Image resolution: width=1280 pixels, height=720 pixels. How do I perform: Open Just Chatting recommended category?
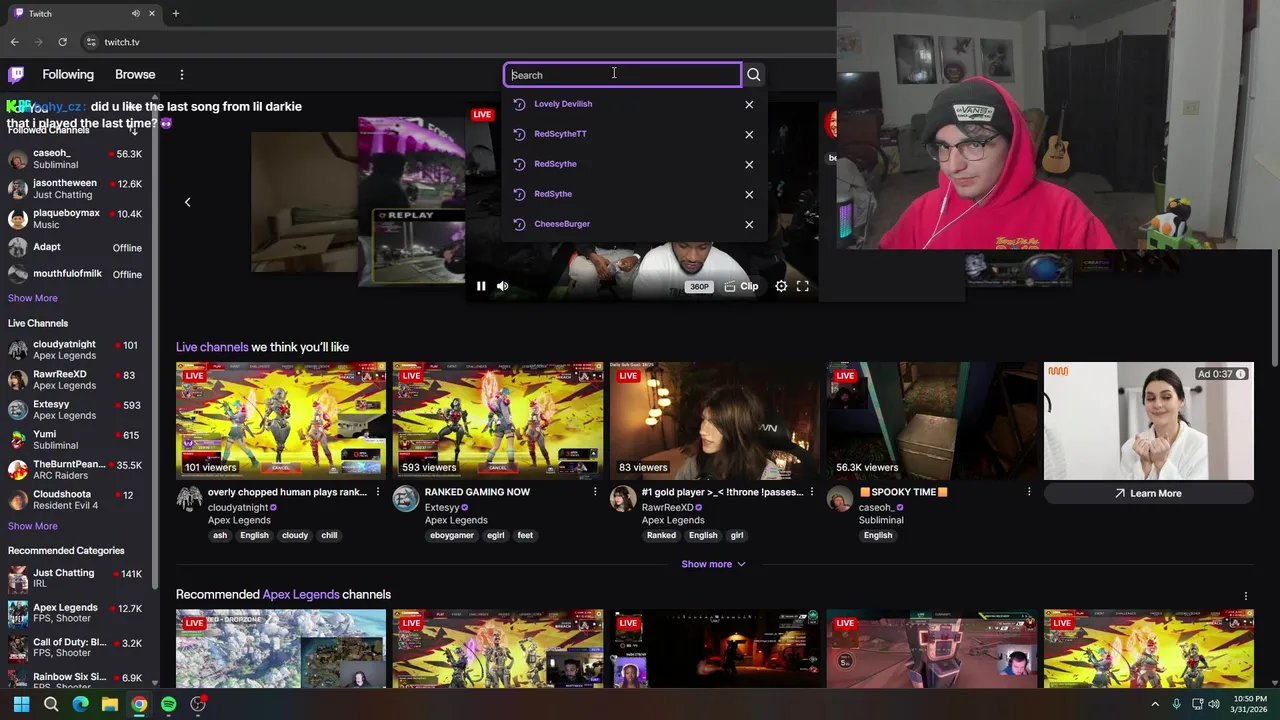[76, 578]
